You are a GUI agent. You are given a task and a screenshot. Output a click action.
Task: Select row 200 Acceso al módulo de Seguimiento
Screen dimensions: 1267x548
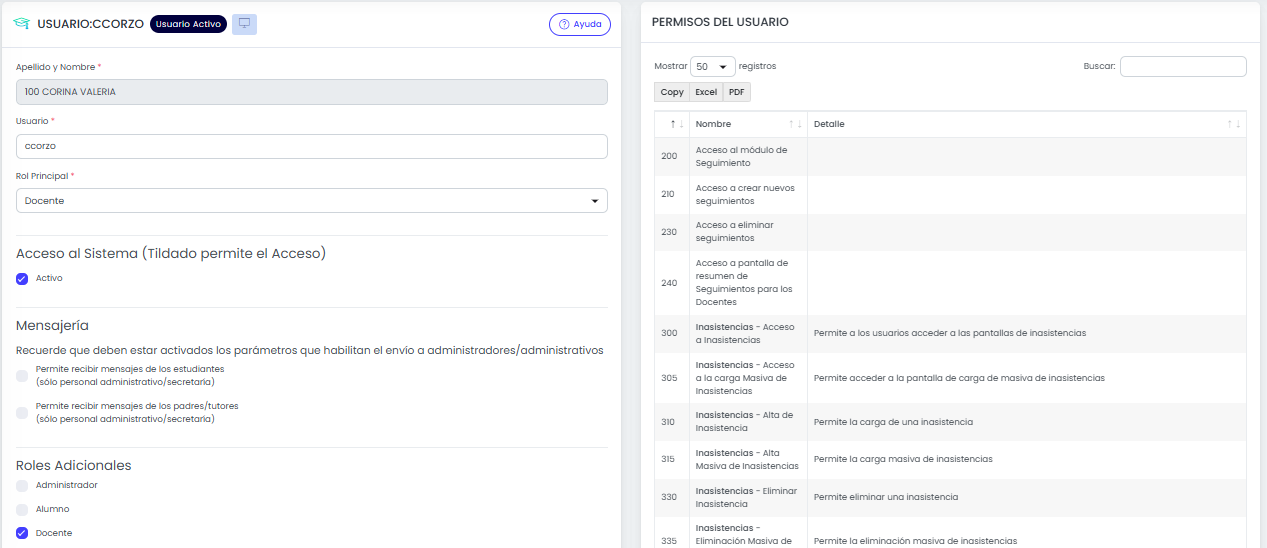(950, 157)
